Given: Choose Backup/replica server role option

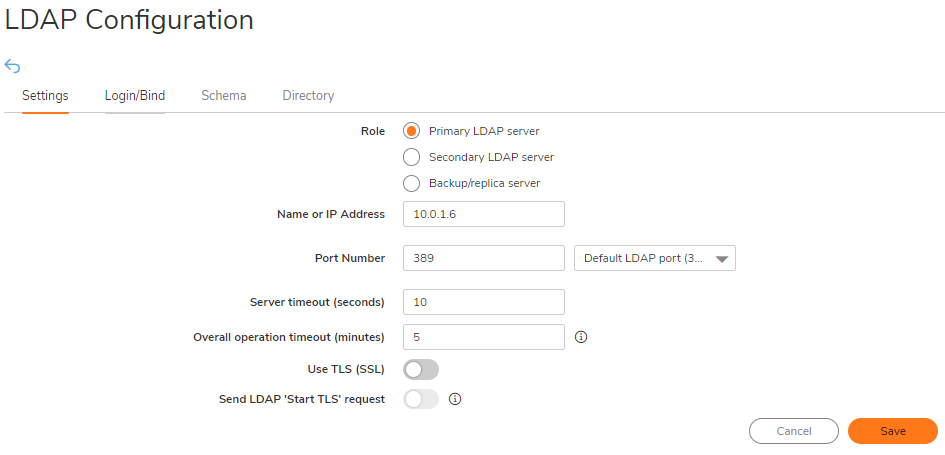Looking at the screenshot, I should 411,183.
